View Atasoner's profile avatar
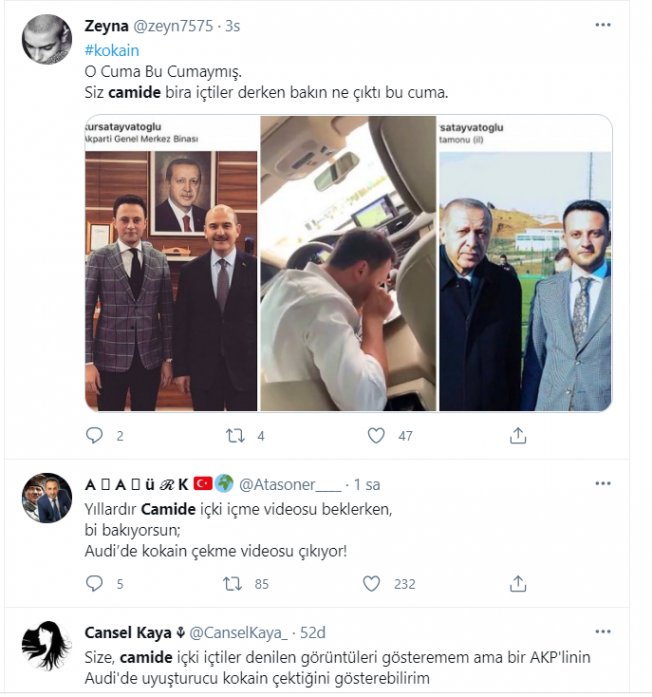The height and width of the screenshot is (697, 652). tap(47, 497)
